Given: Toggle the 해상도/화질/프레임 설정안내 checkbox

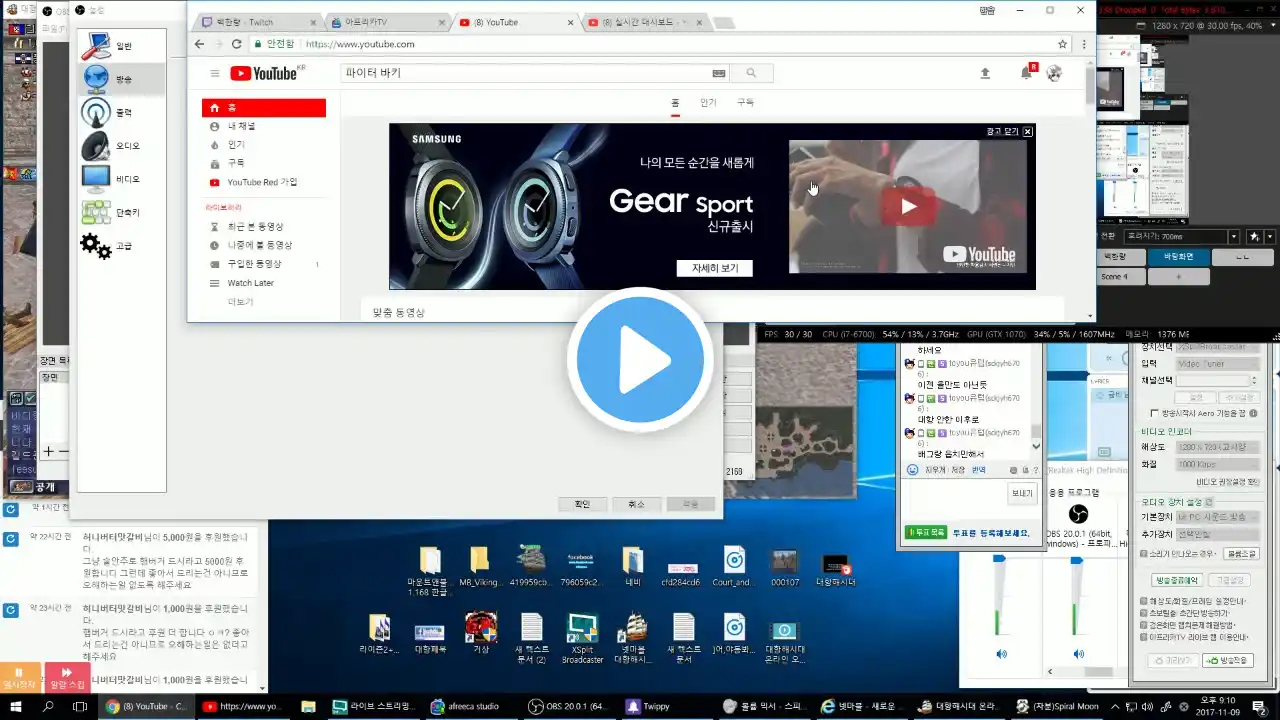Looking at the screenshot, I should [x=1144, y=601].
